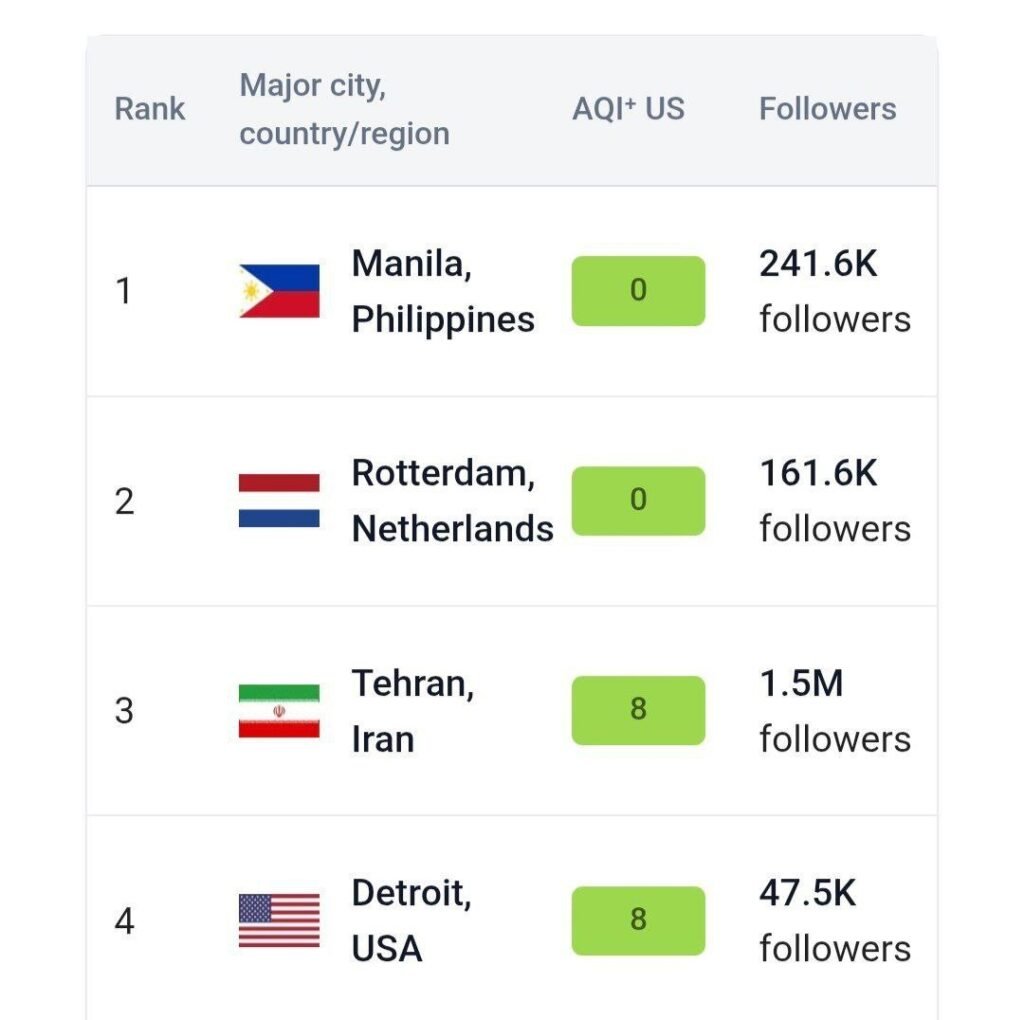Image resolution: width=1024 pixels, height=1020 pixels.
Task: Click the USA flag icon
Action: pyautogui.click(x=279, y=920)
